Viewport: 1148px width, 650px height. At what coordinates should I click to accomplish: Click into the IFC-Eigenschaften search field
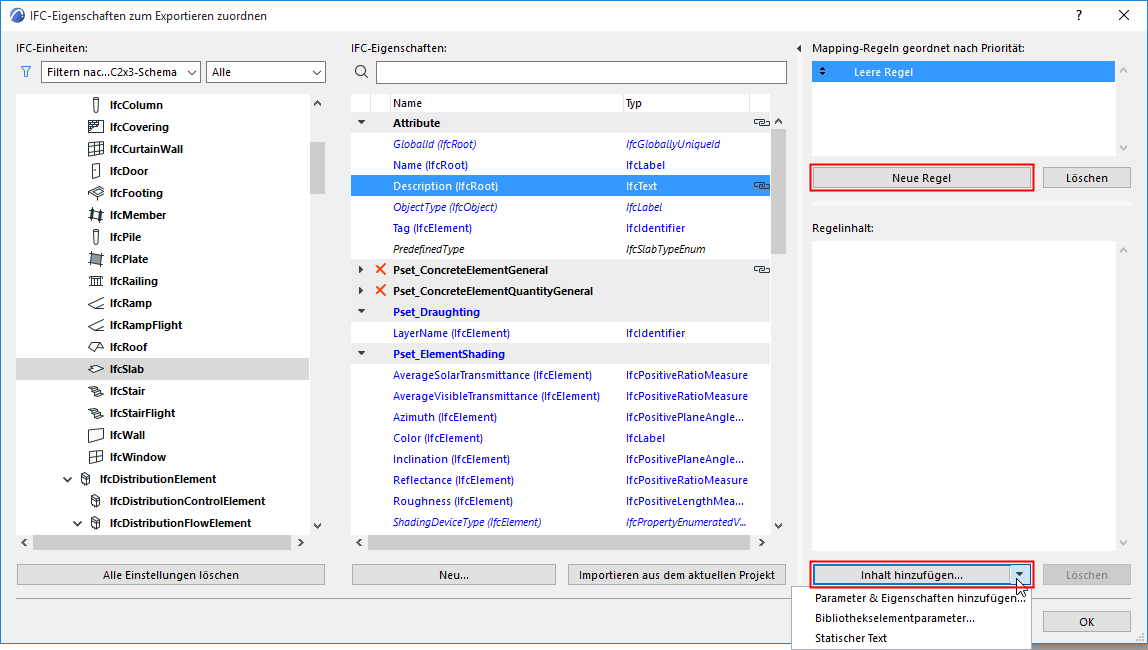tap(581, 72)
